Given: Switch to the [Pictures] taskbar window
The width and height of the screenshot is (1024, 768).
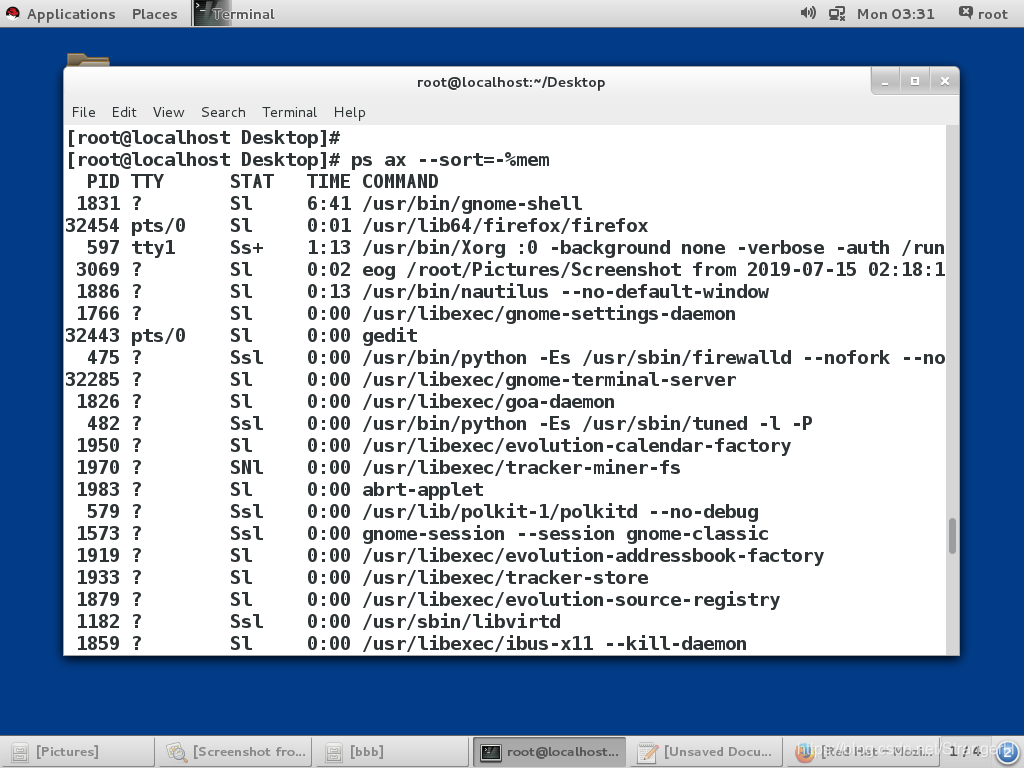Looking at the screenshot, I should (77, 752).
